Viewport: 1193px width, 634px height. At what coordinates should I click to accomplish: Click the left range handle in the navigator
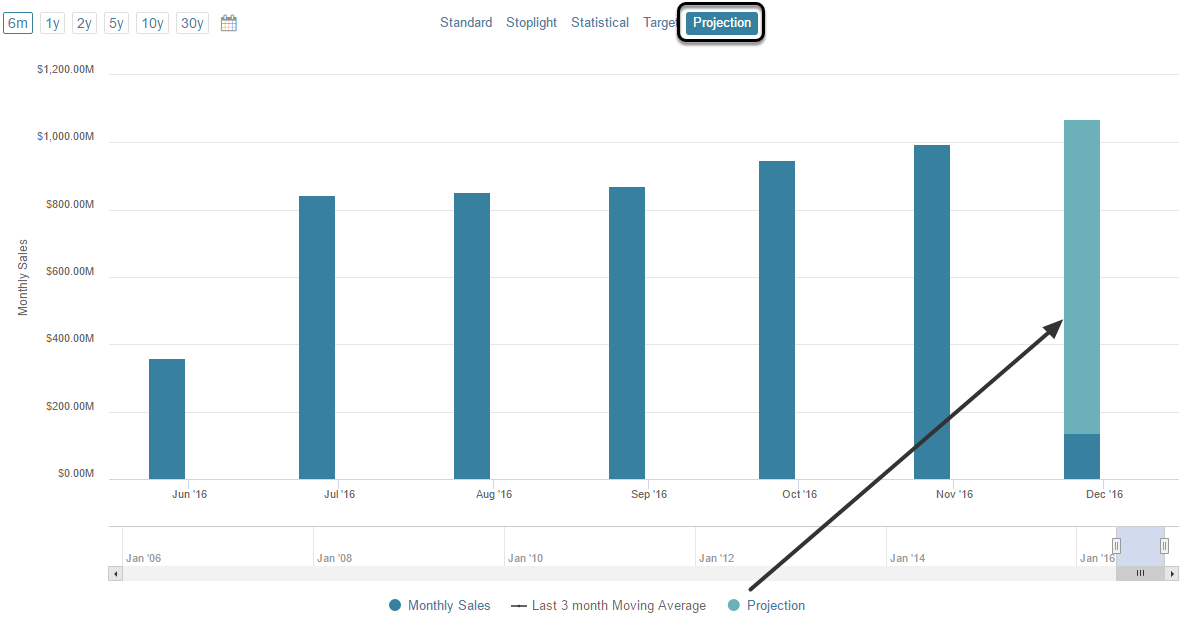coord(1116,546)
